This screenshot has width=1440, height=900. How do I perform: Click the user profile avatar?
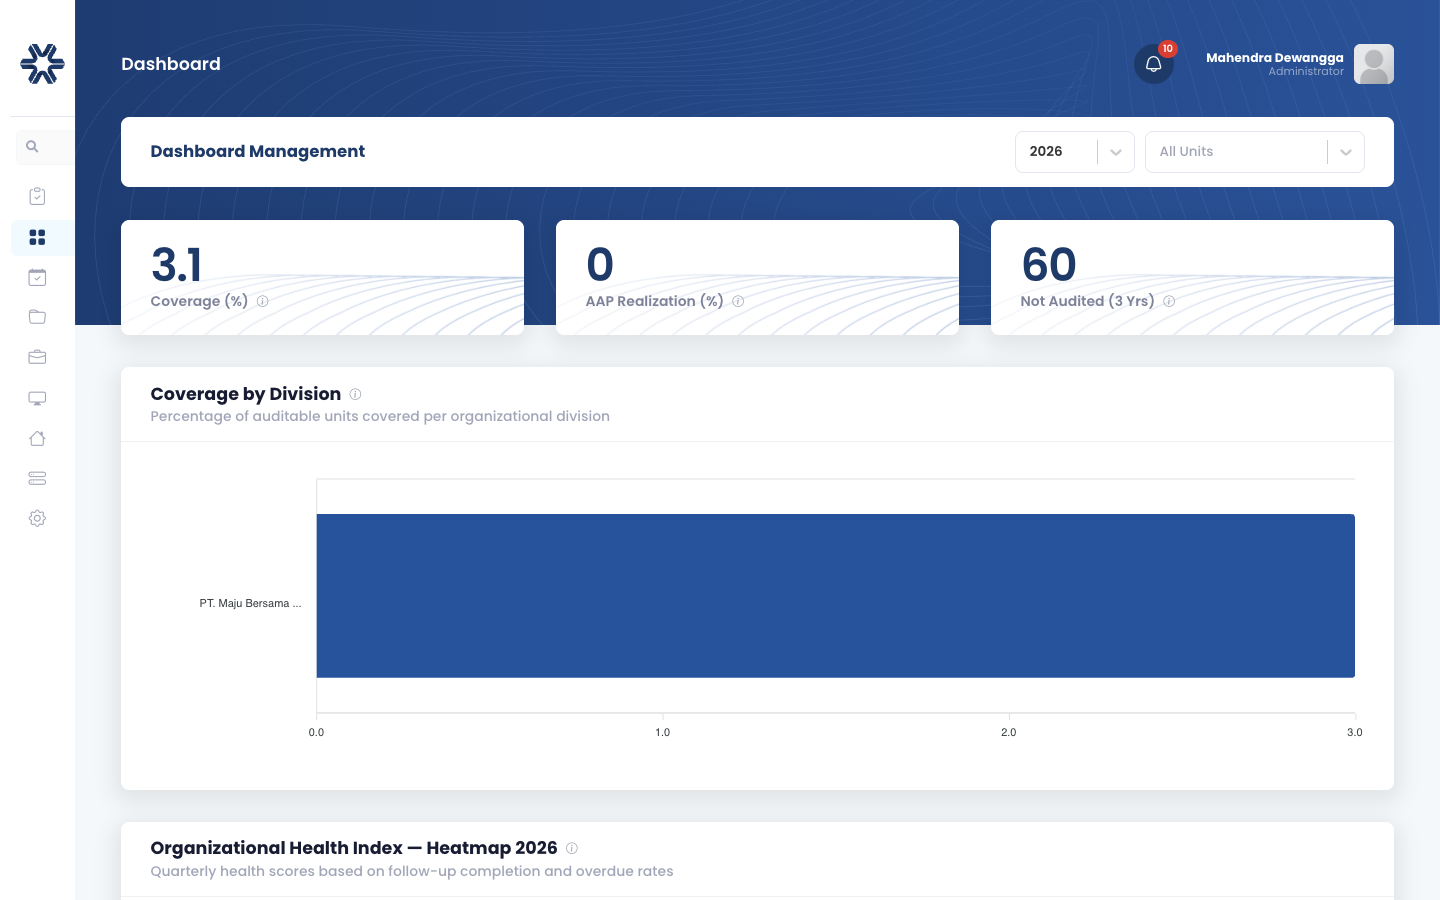tap(1374, 64)
